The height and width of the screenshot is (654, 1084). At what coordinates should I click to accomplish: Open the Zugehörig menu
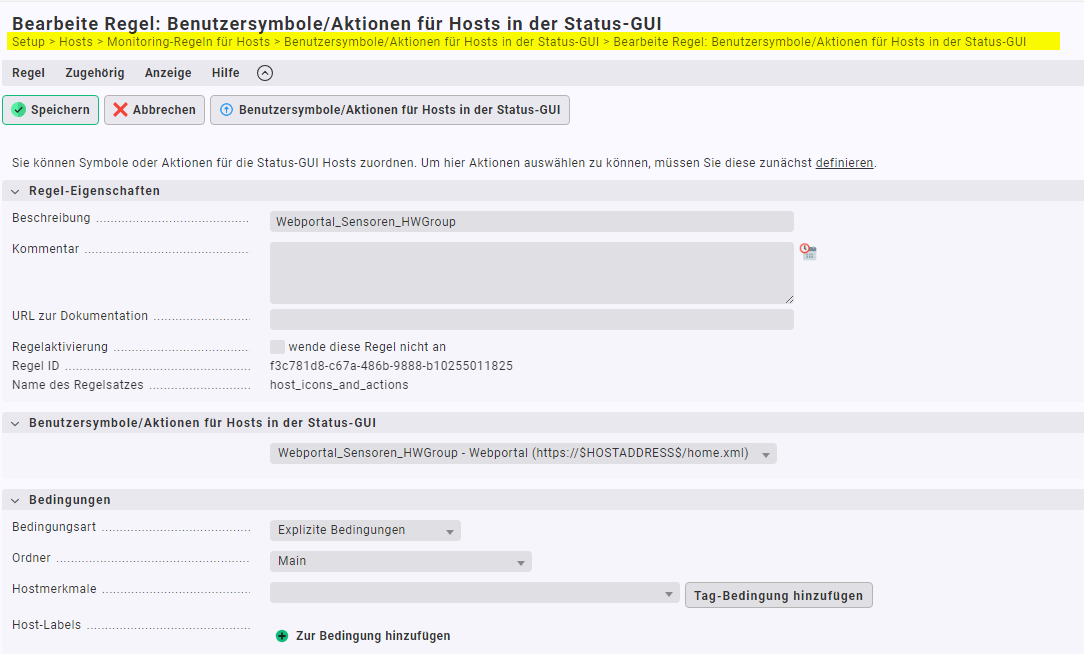pyautogui.click(x=95, y=73)
